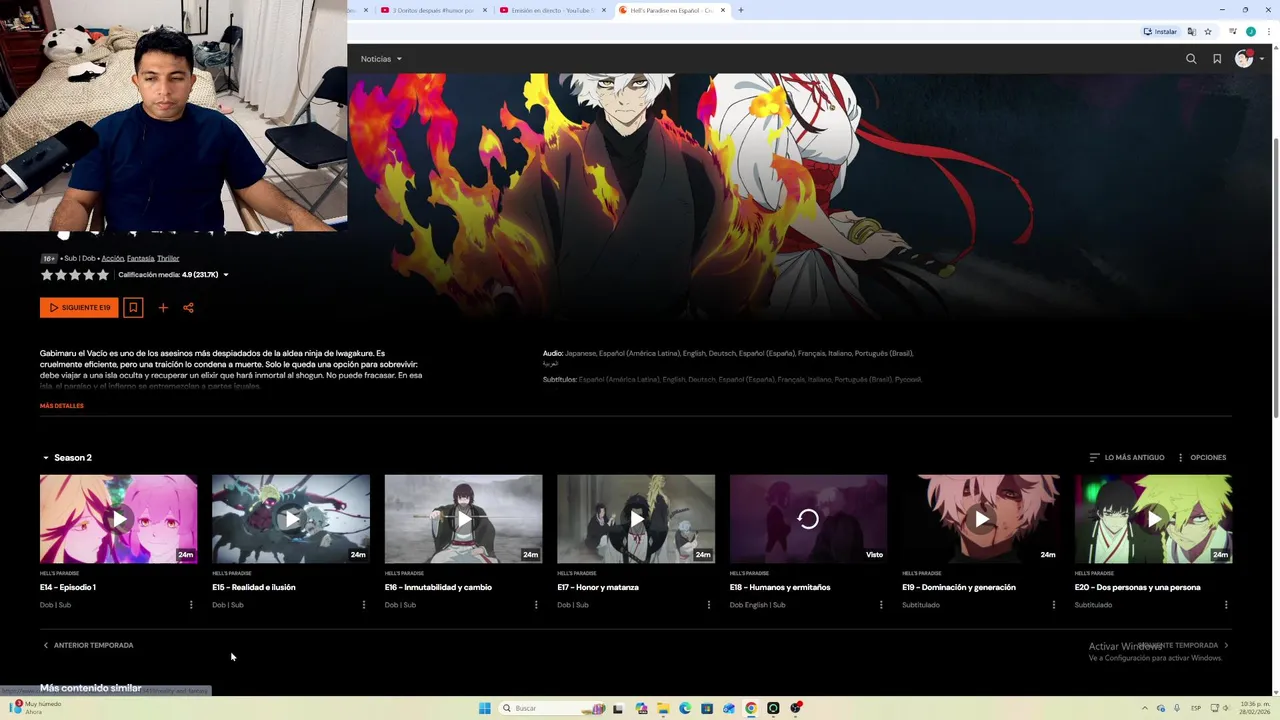Viewport: 1280px width, 720px height.
Task: Switch to the Emisión en directo YouTube tab
Action: point(553,10)
